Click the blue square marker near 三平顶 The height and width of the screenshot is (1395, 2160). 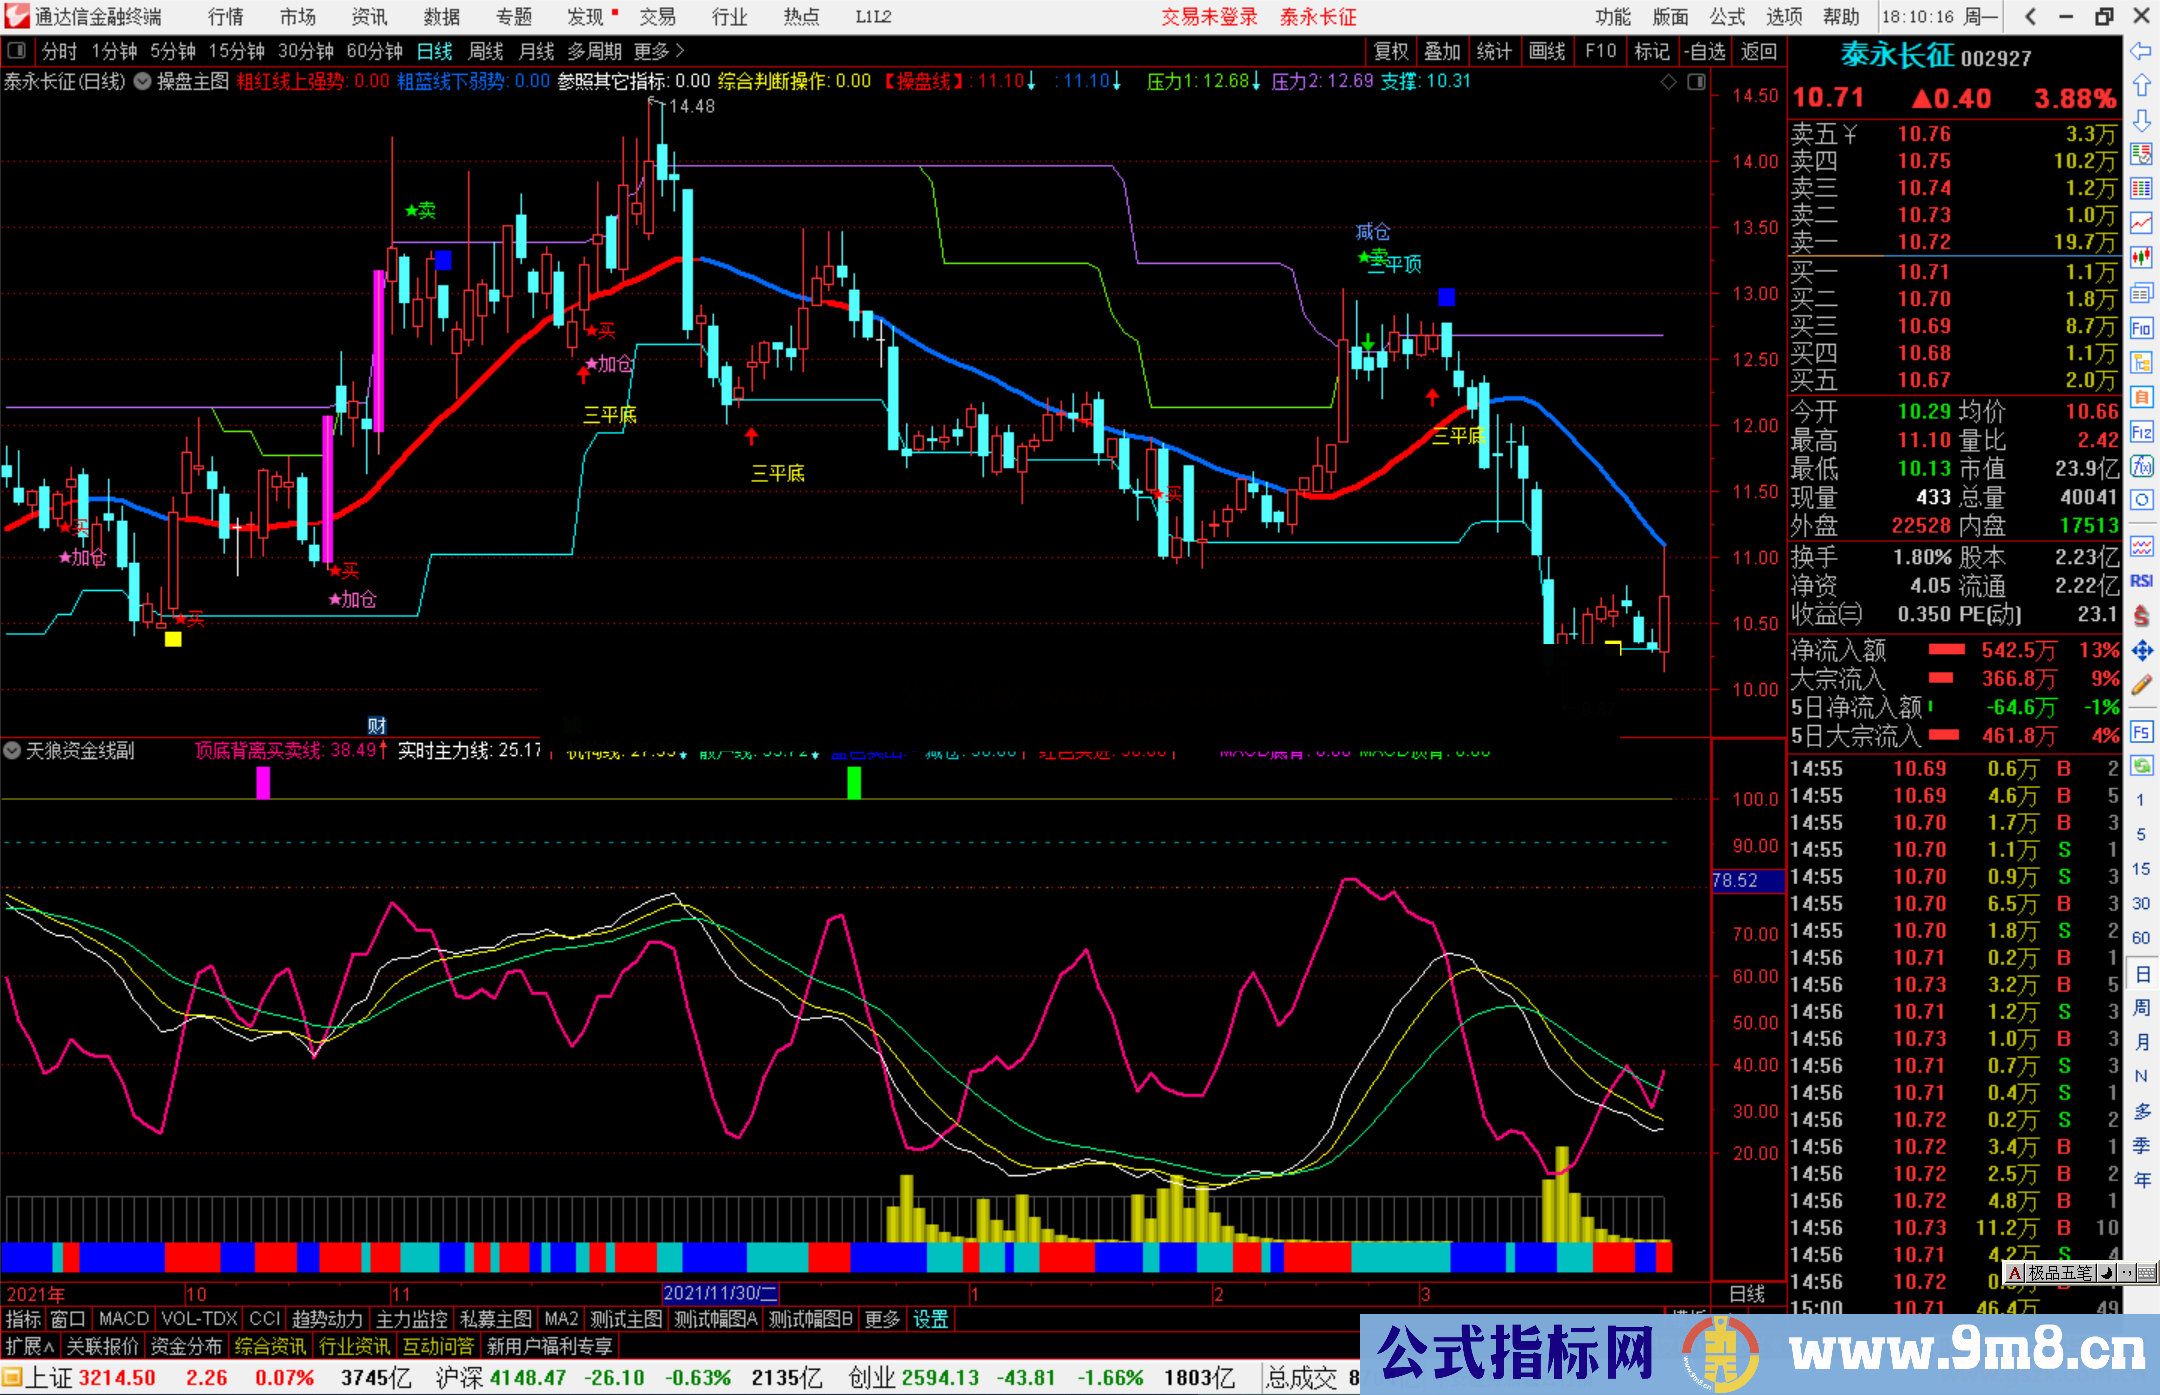click(1446, 297)
